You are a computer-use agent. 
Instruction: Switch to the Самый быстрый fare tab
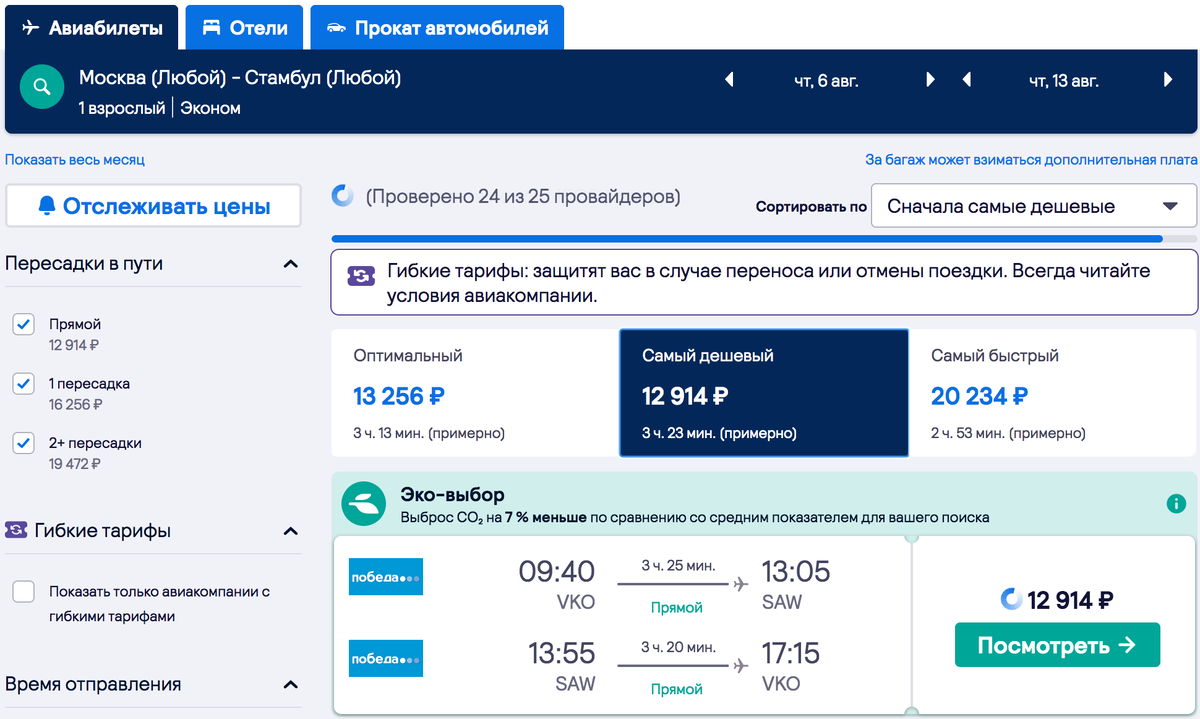click(x=1053, y=395)
